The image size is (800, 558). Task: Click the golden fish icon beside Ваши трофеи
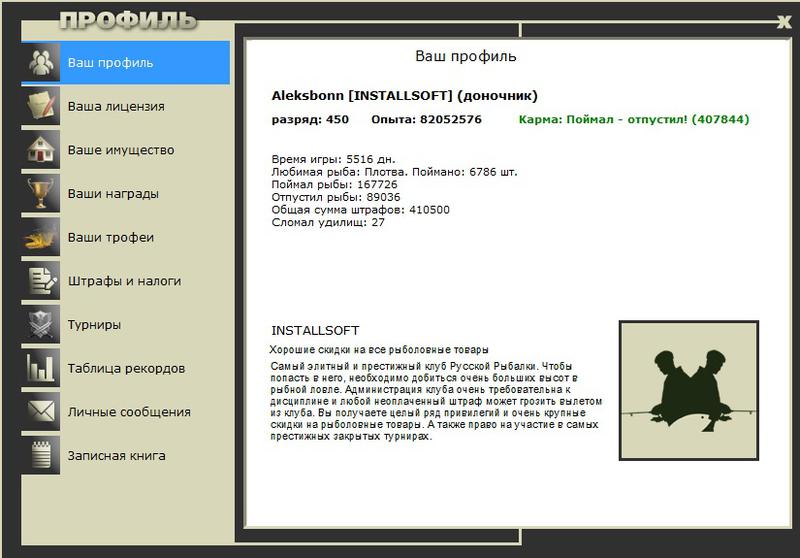[41, 237]
